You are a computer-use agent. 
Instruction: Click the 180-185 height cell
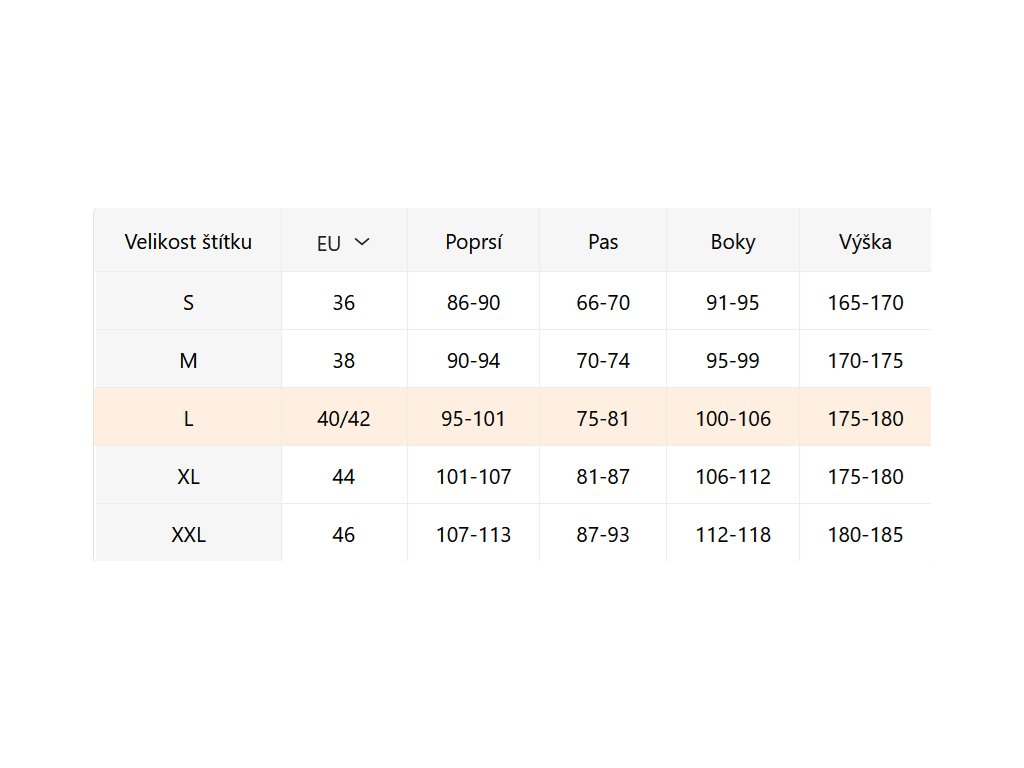865,534
